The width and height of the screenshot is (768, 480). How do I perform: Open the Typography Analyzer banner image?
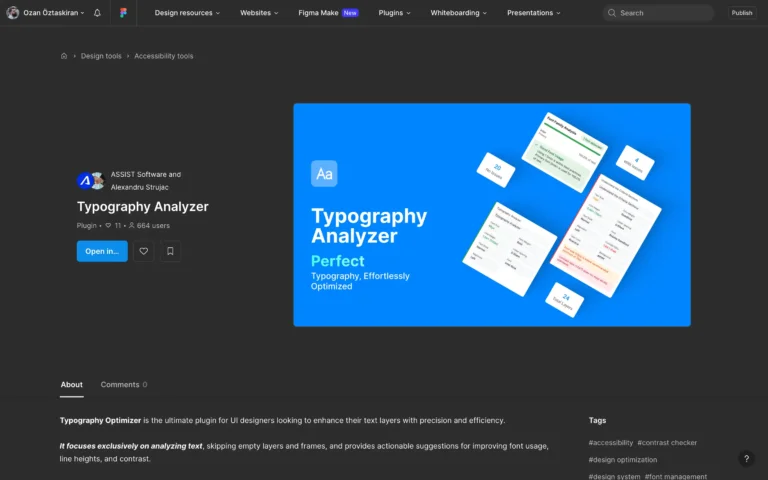coord(492,215)
